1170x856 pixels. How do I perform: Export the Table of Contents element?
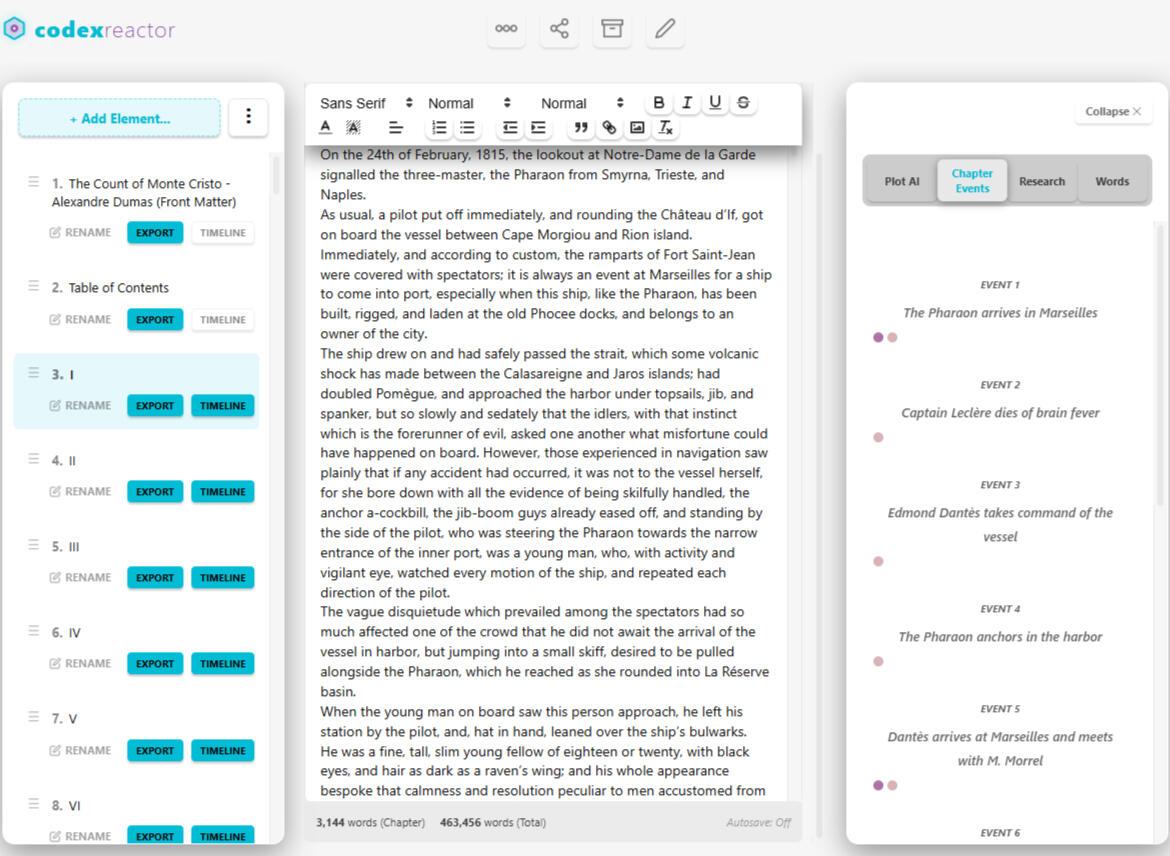tap(154, 319)
